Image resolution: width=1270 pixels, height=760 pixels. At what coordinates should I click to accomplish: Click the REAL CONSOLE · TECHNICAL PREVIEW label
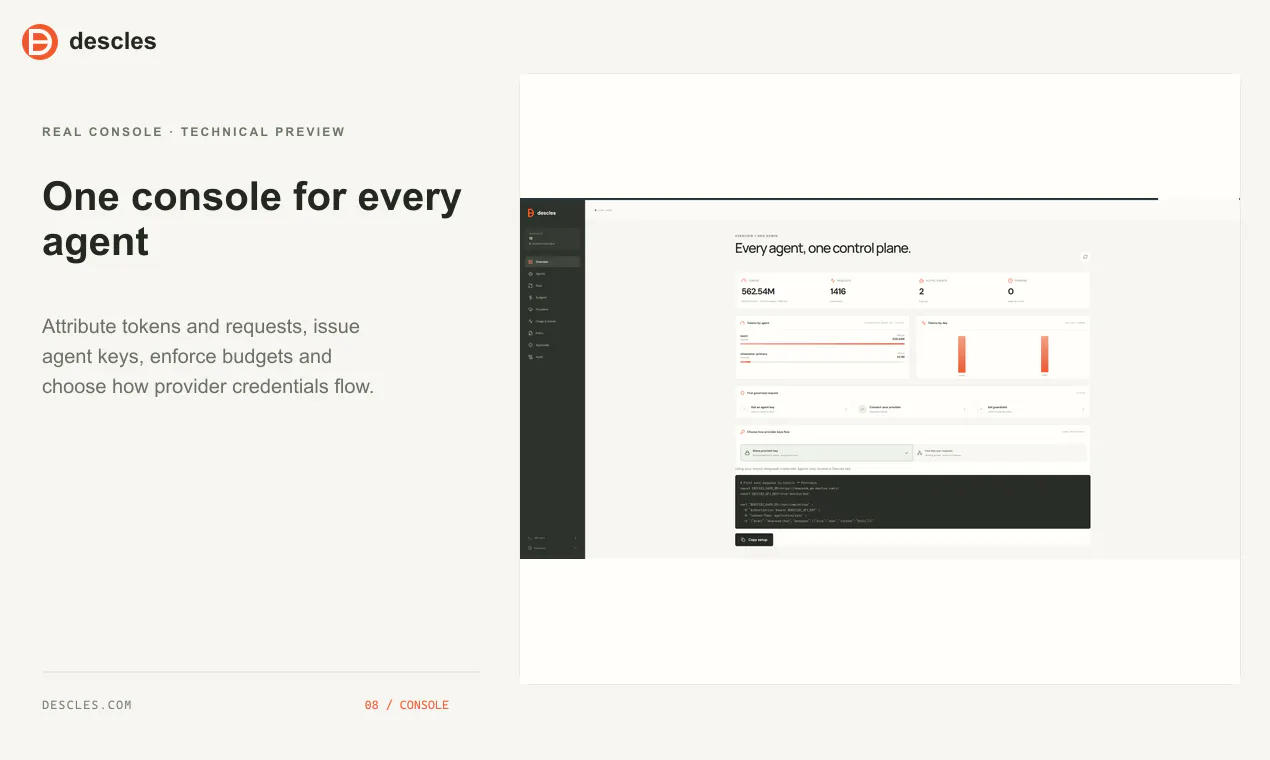point(194,132)
